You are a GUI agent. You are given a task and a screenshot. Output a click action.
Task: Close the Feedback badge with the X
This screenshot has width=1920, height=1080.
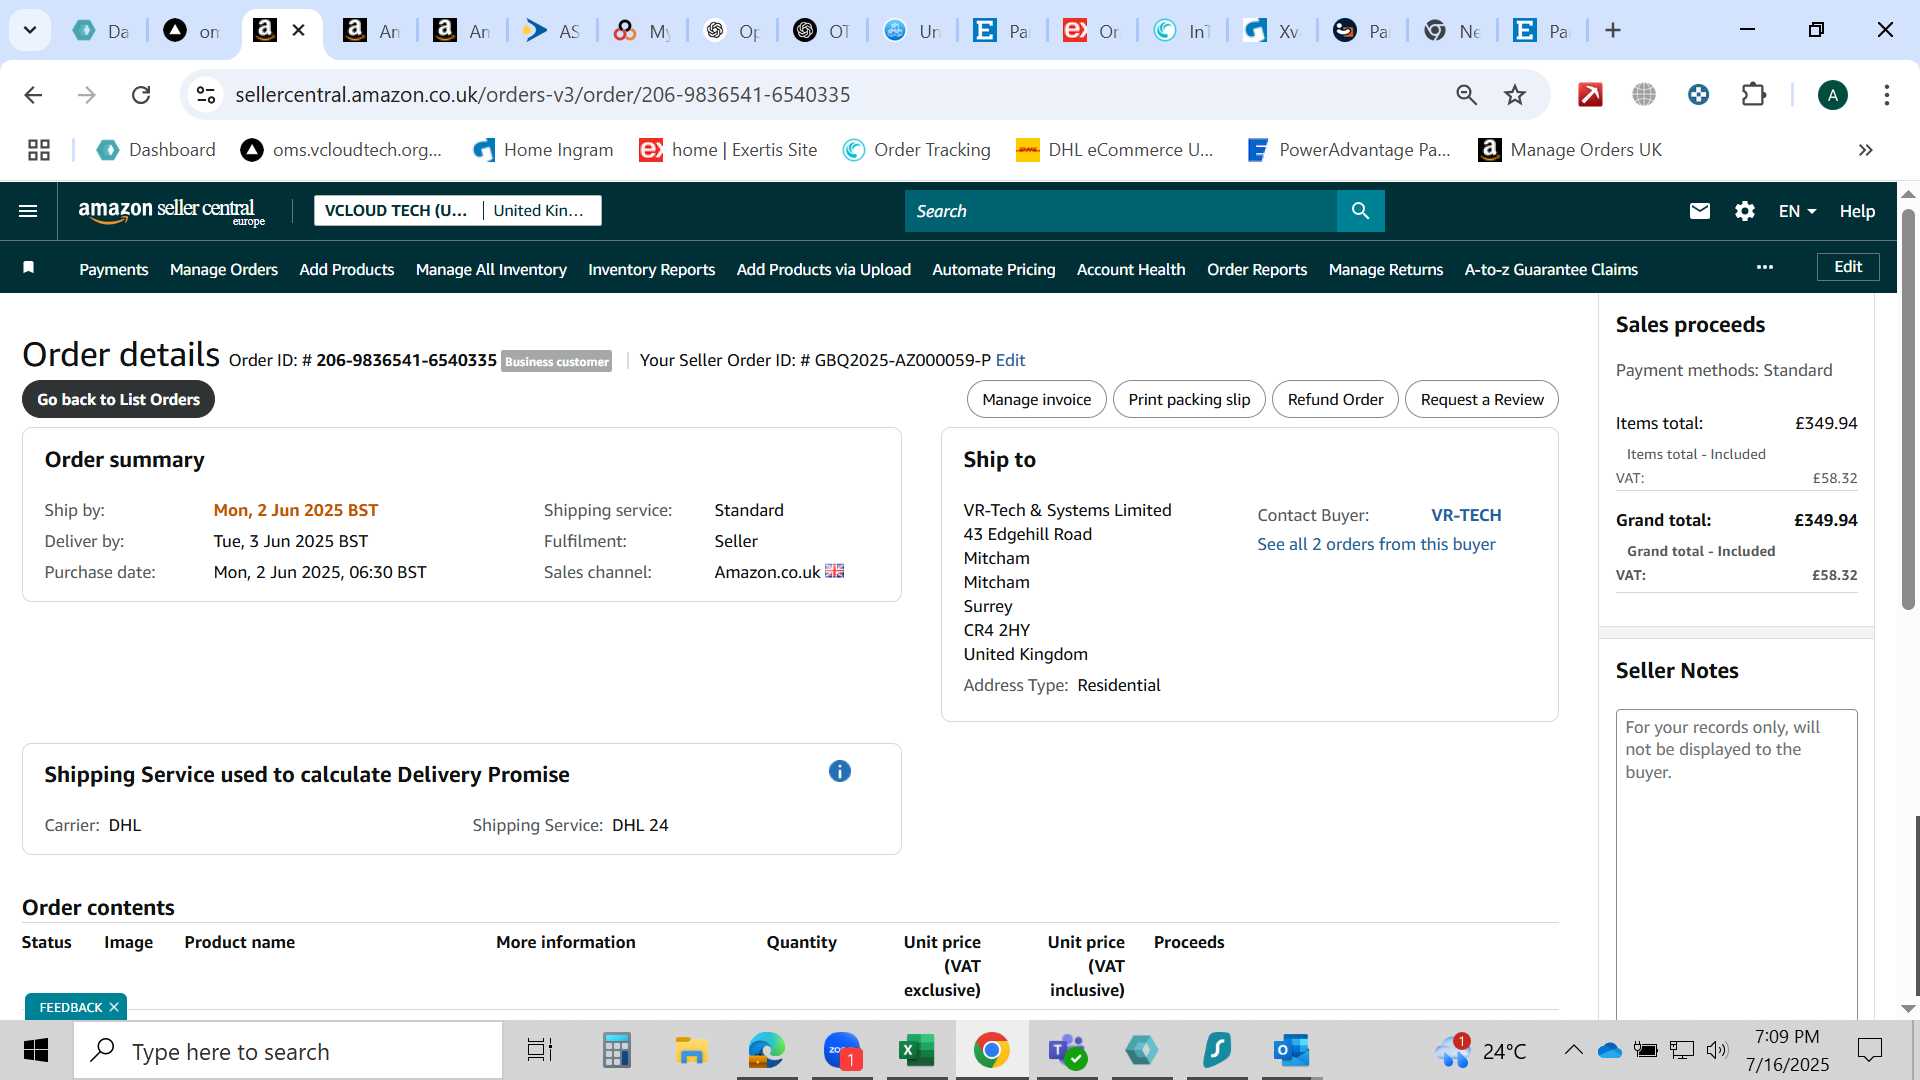pos(114,1007)
